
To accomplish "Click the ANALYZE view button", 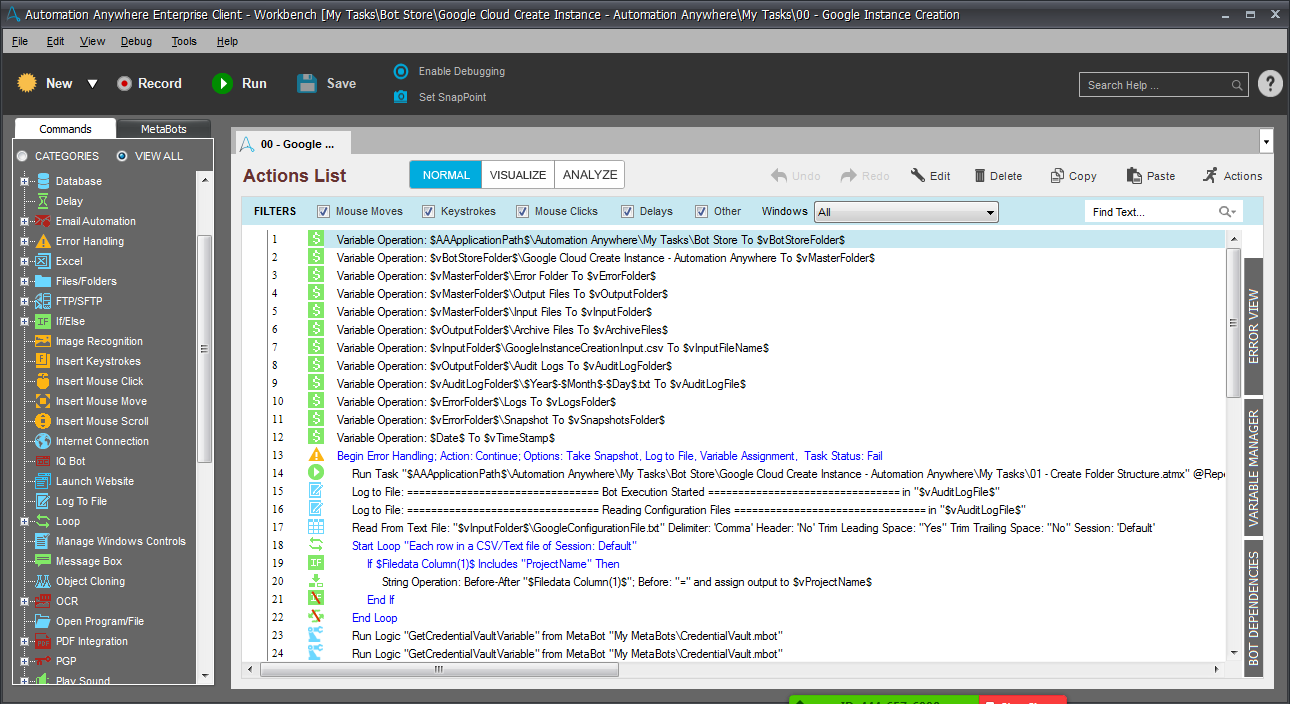I will coord(590,175).
